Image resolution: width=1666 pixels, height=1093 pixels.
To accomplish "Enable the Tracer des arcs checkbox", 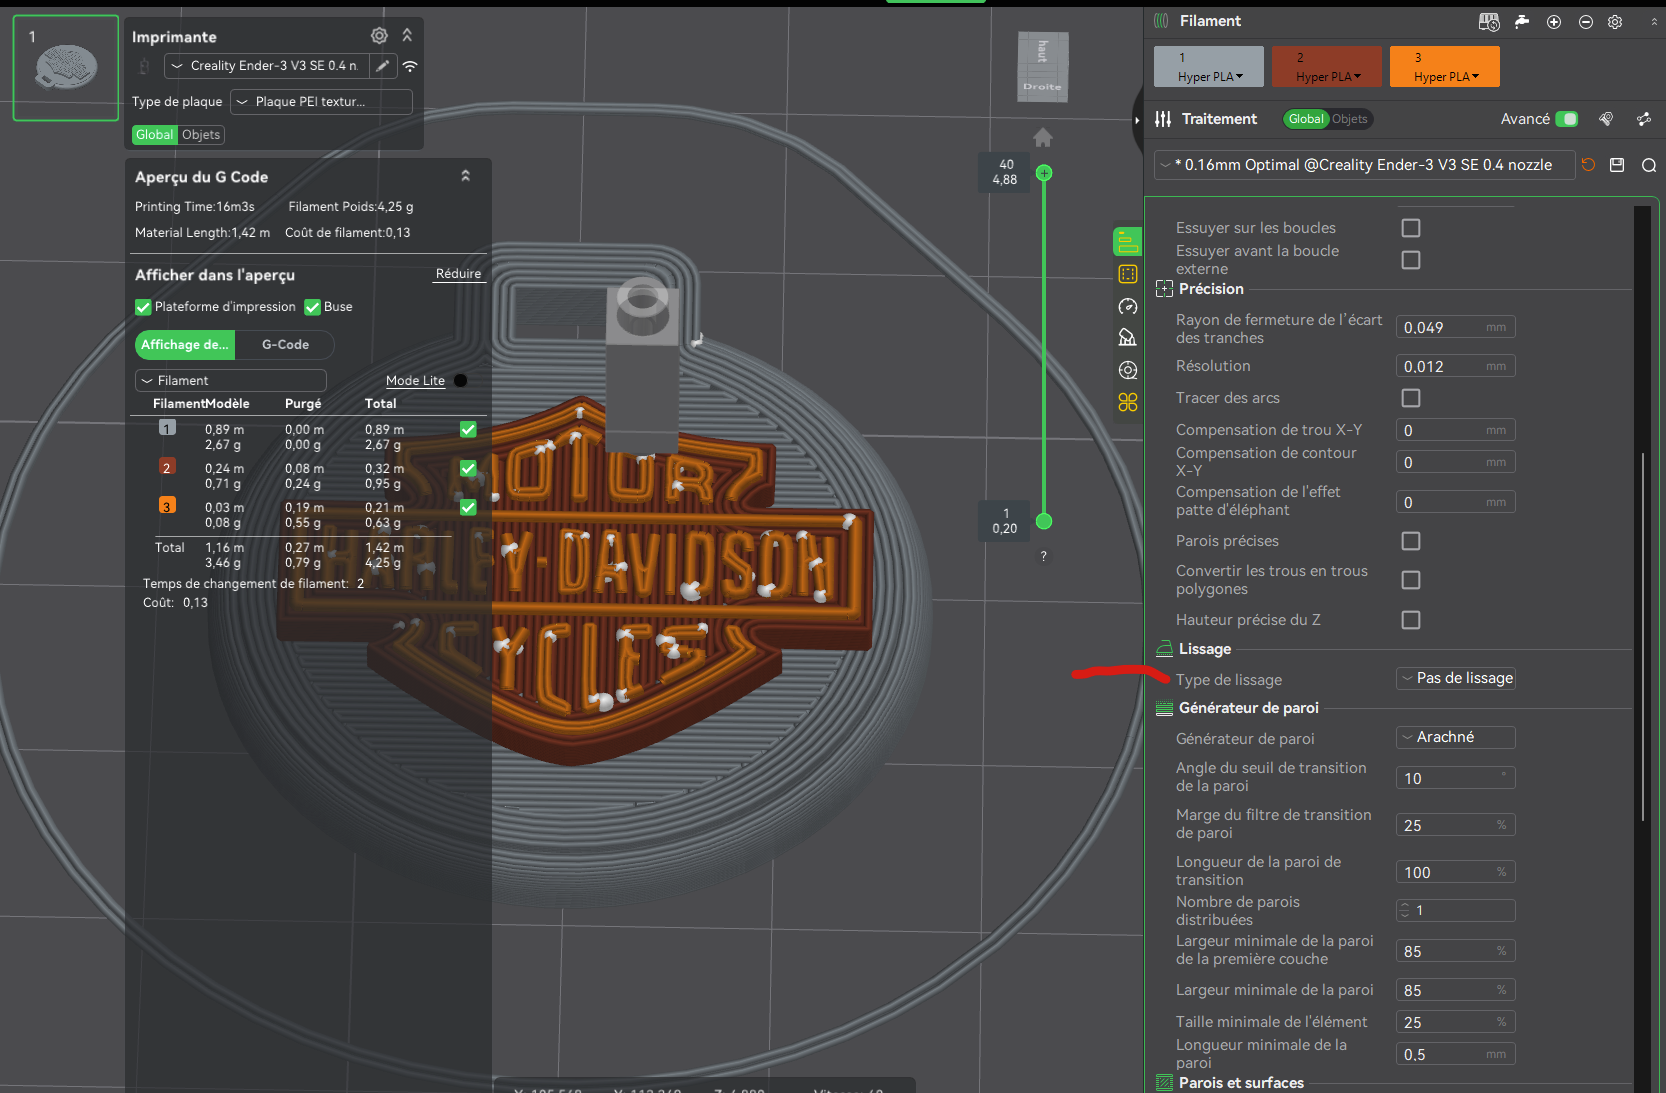I will coord(1410,398).
